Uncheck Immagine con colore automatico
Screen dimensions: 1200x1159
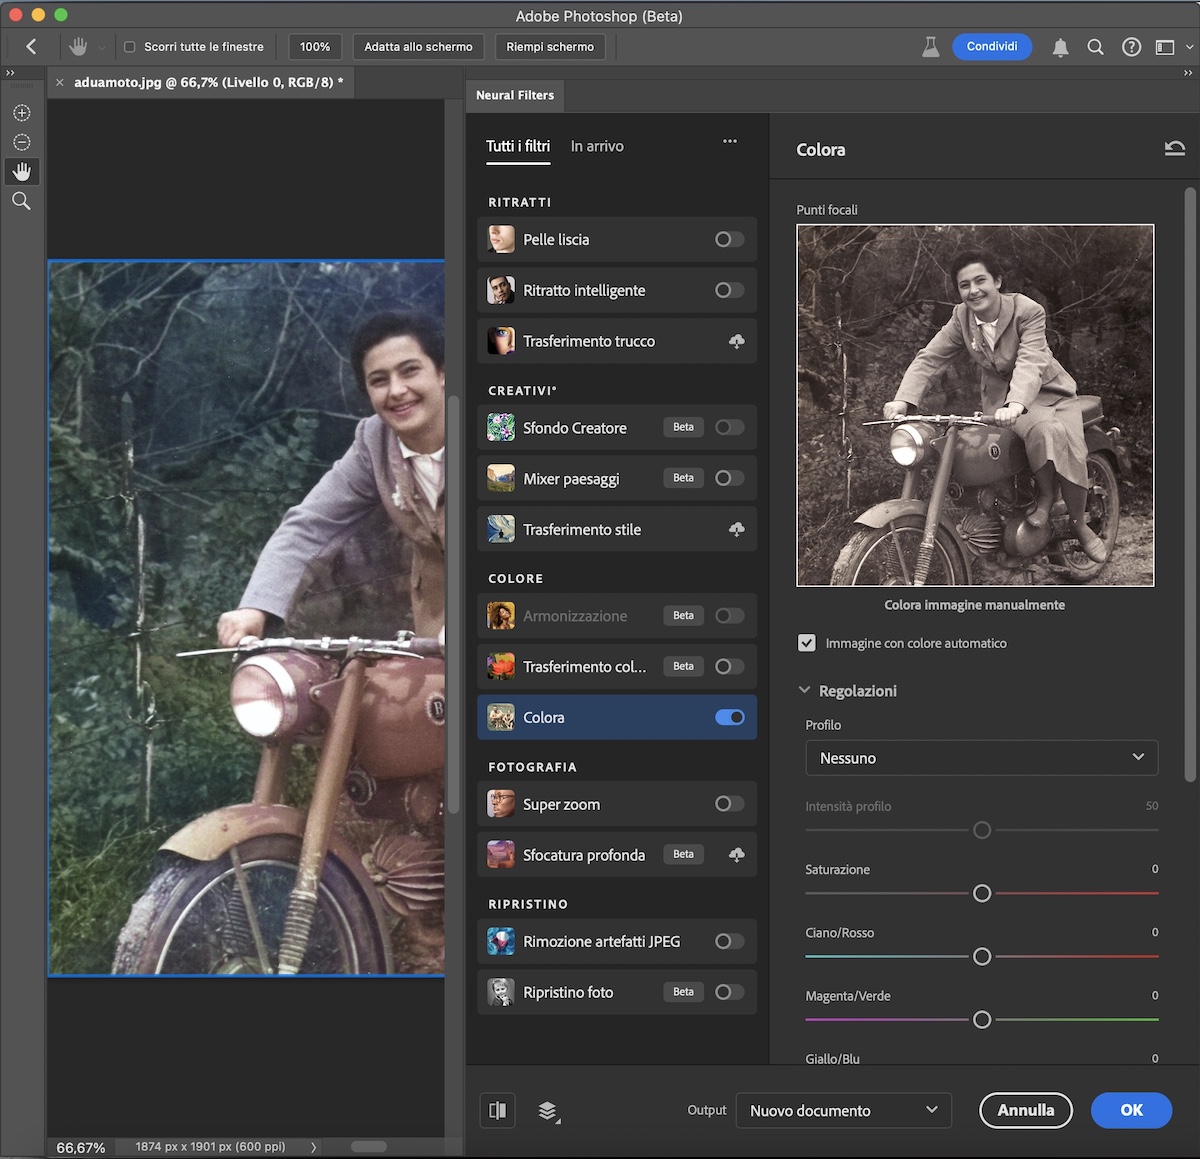coord(807,643)
